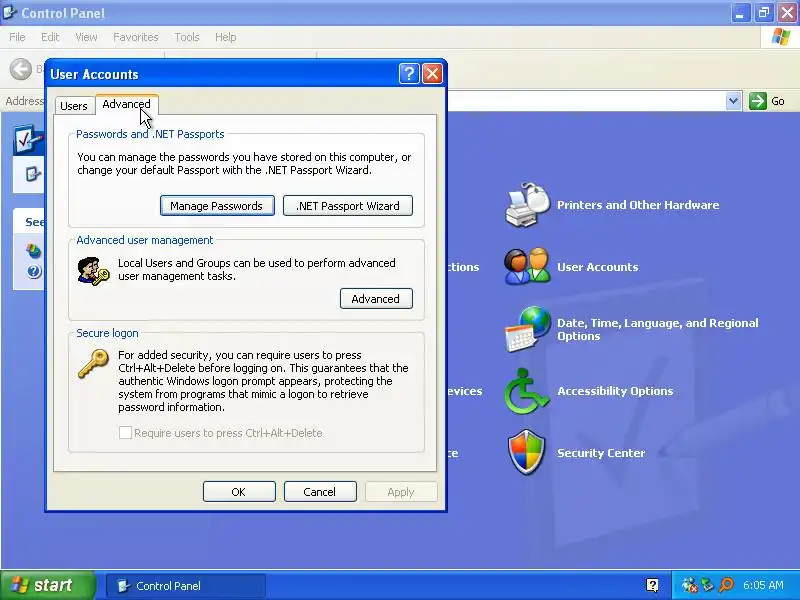
Task: Close the User Accounts dialog with X
Action: point(432,74)
